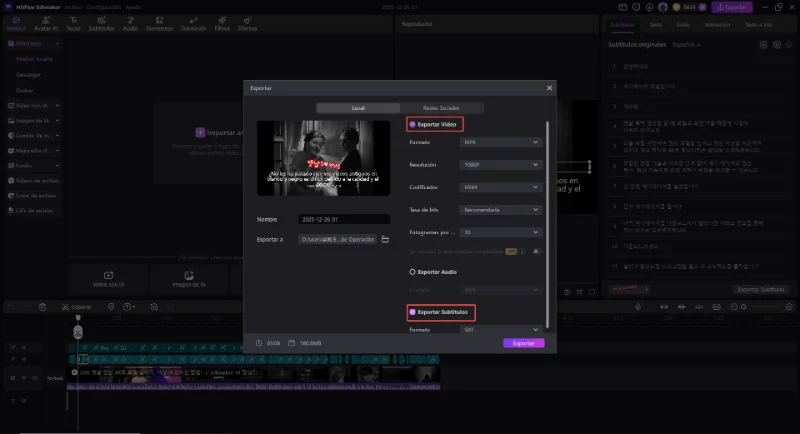Click the Imagen de IA card icon

pos(189,275)
